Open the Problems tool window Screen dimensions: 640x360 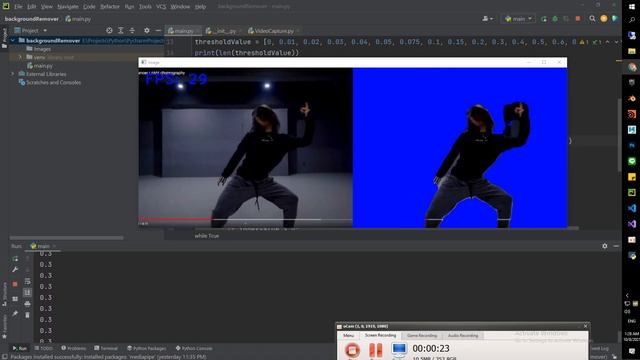point(74,348)
